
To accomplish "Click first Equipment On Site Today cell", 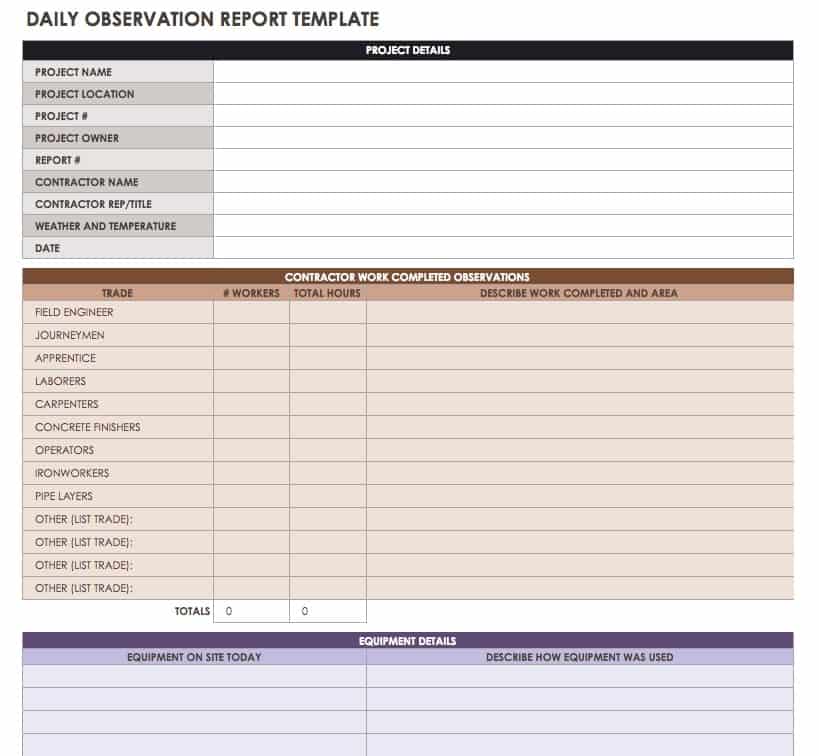I will (194, 676).
